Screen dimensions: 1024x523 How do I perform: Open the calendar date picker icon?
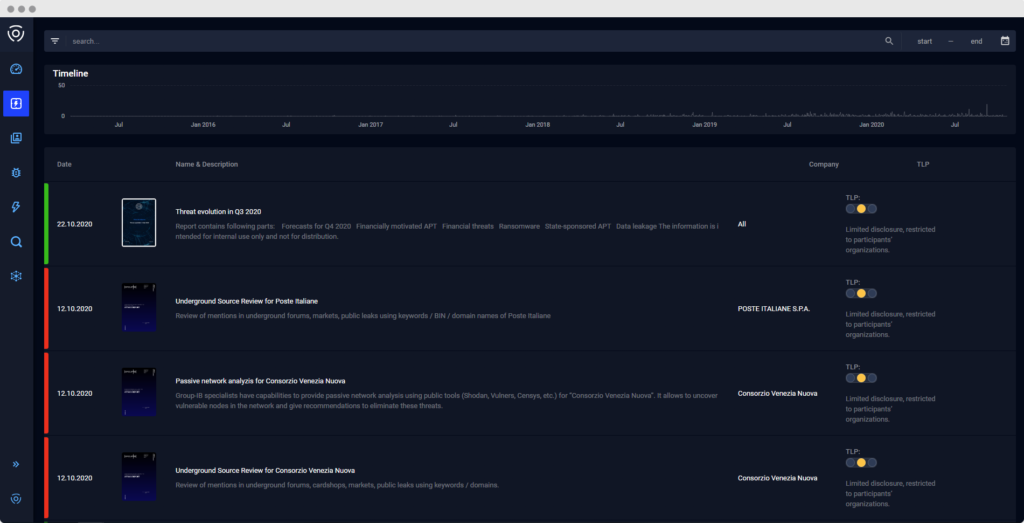point(1005,41)
